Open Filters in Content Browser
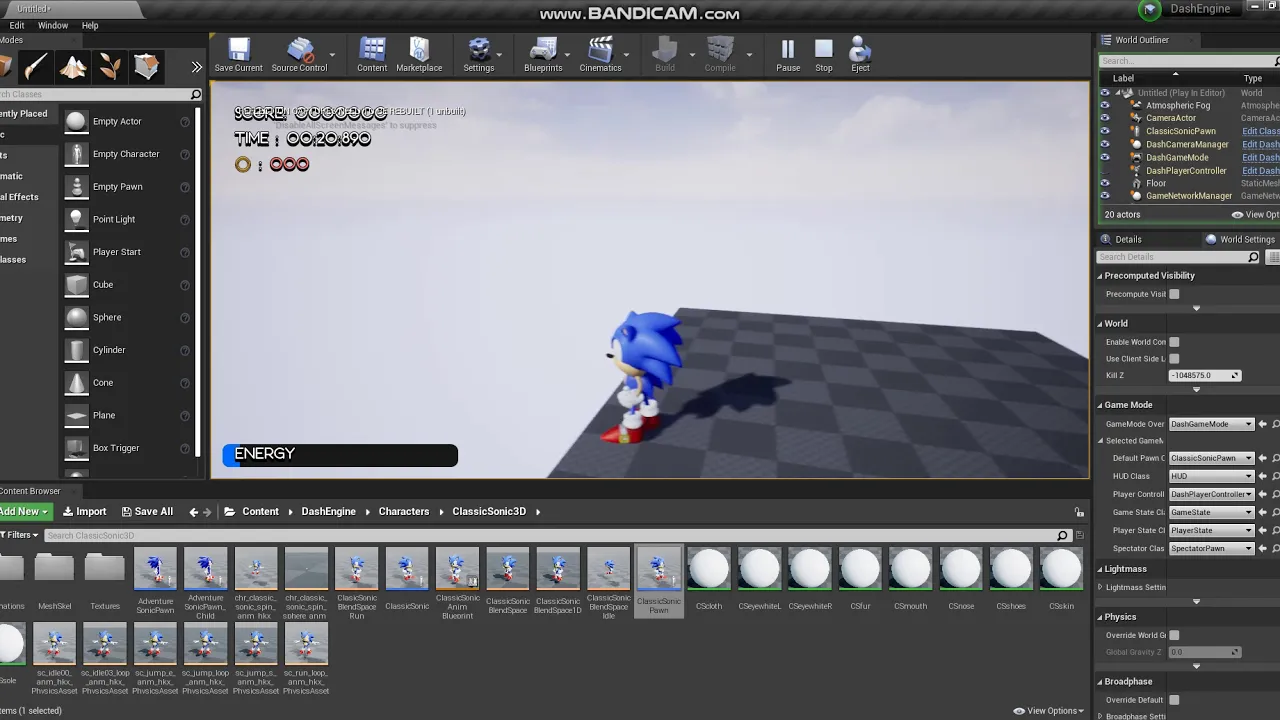The image size is (1280, 720). point(19,535)
